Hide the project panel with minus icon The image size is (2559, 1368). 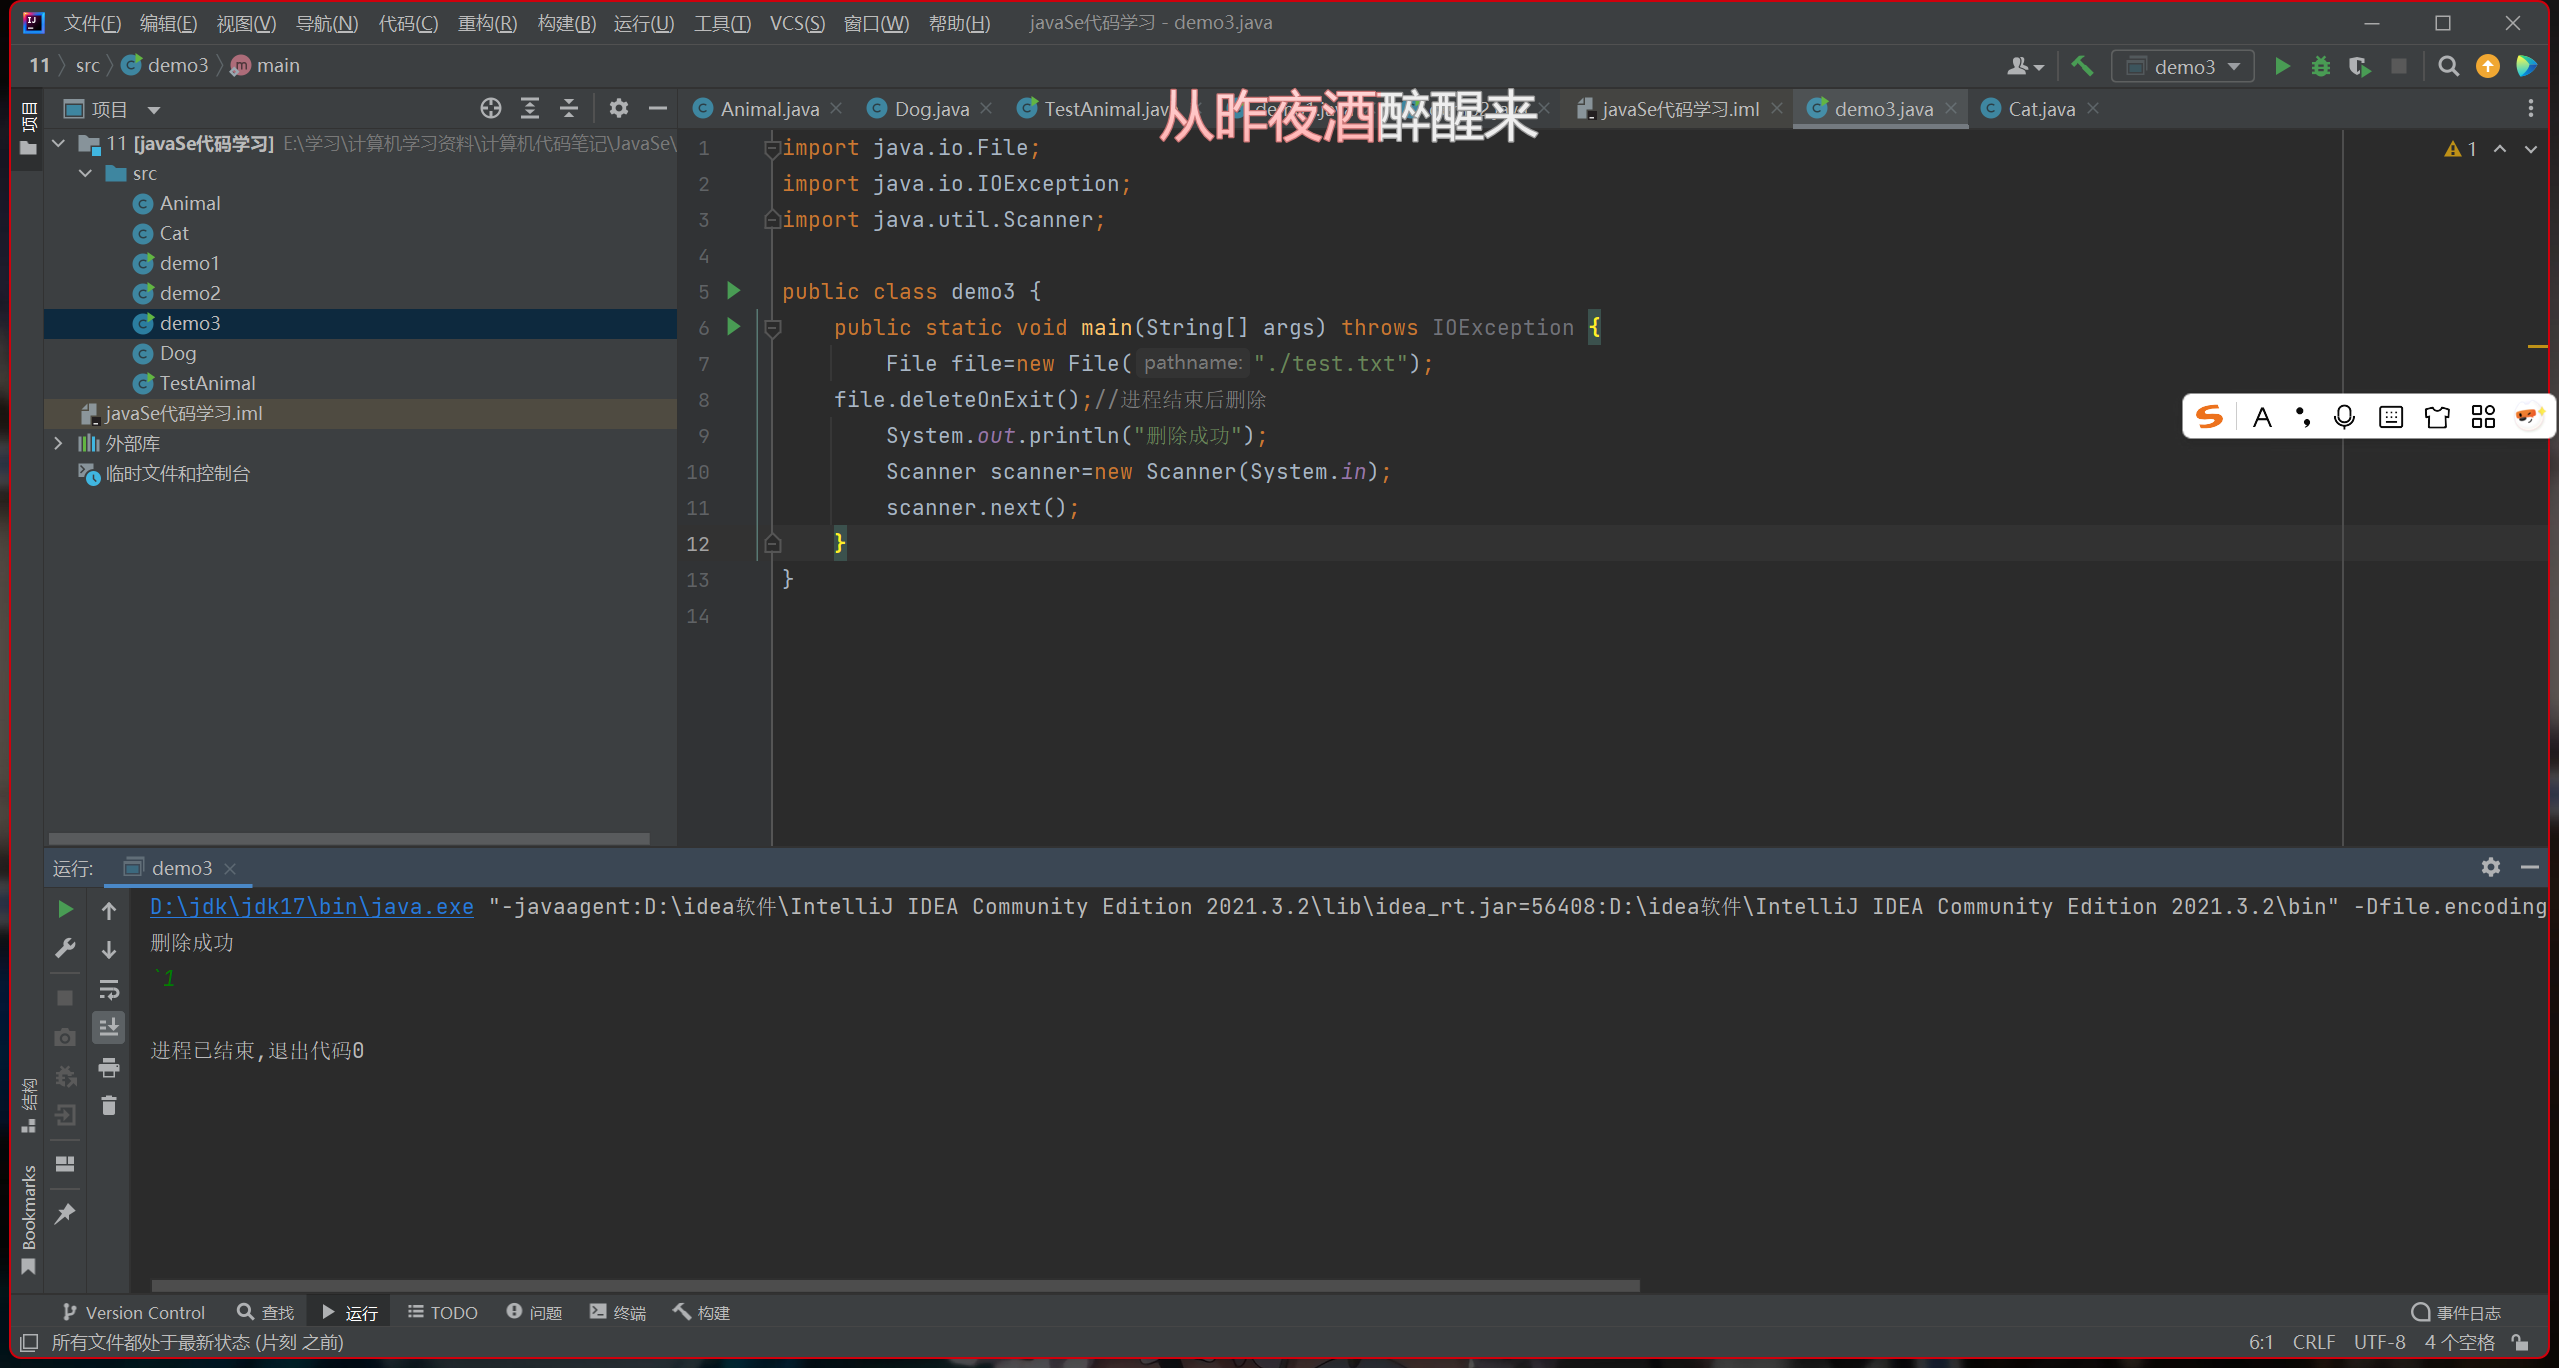coord(657,109)
